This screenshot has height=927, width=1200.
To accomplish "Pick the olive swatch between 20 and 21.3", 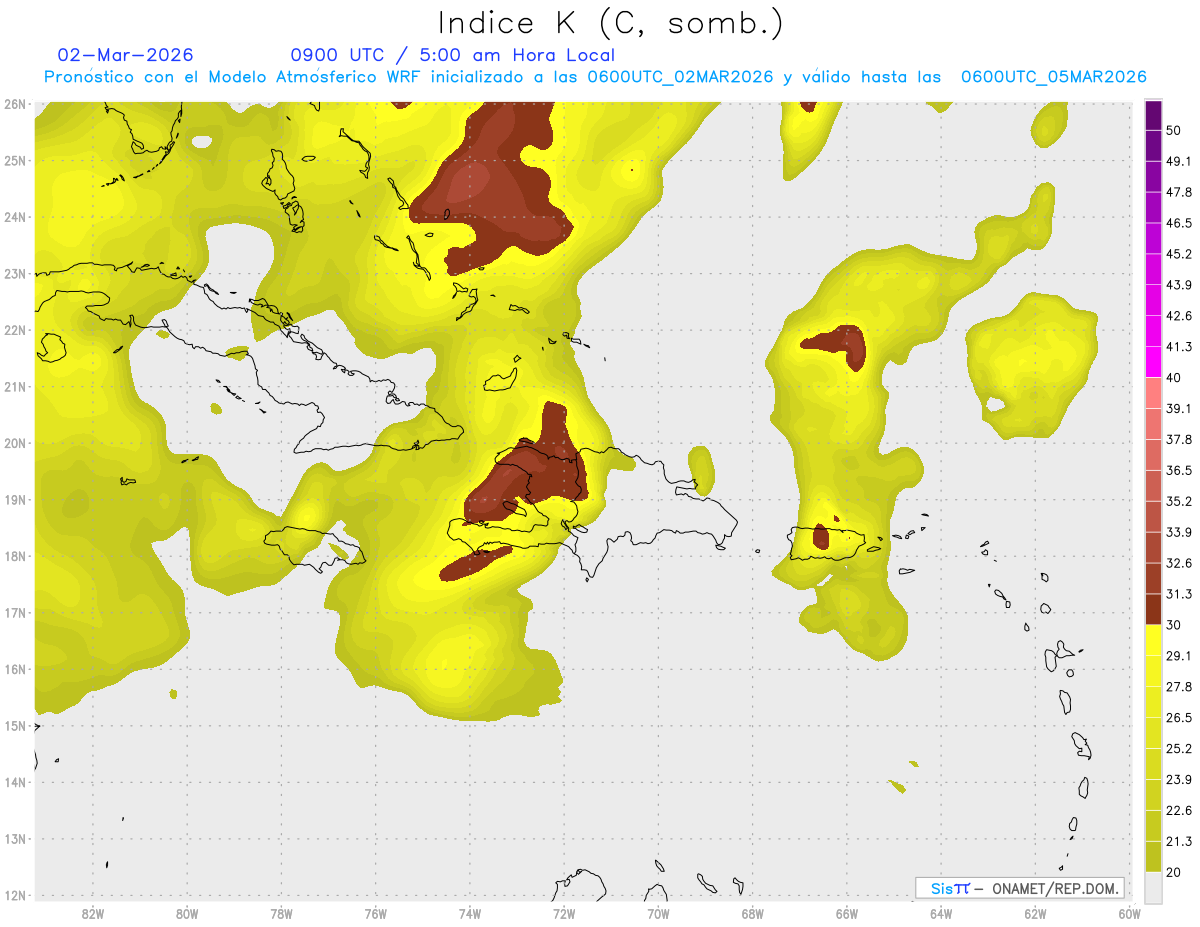I will (1153, 857).
